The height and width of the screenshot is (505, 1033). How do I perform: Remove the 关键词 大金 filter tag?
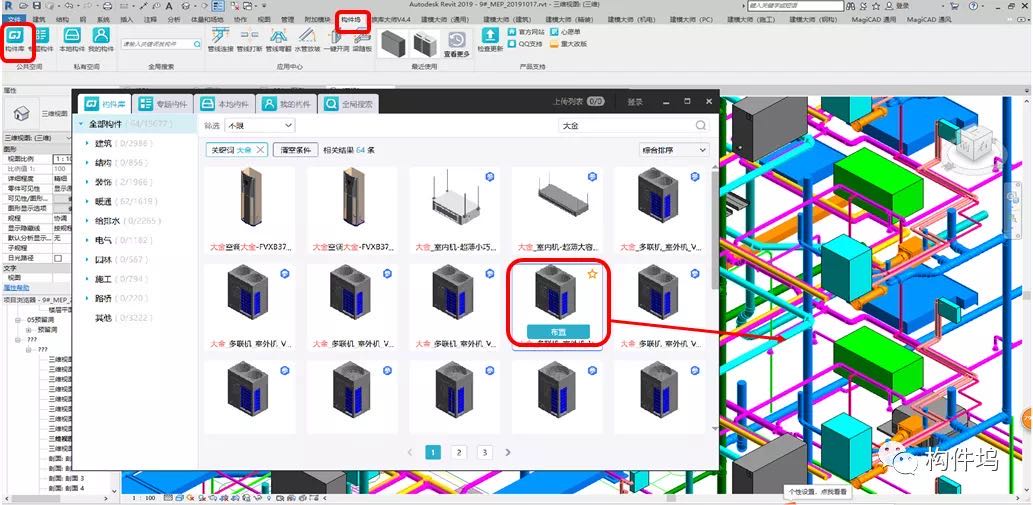pos(260,150)
